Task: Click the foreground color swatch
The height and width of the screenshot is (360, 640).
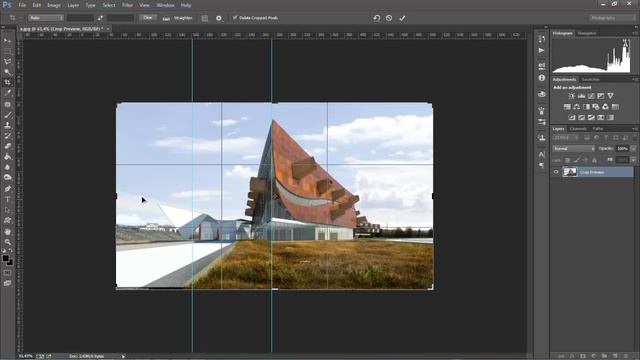Action: [6, 258]
